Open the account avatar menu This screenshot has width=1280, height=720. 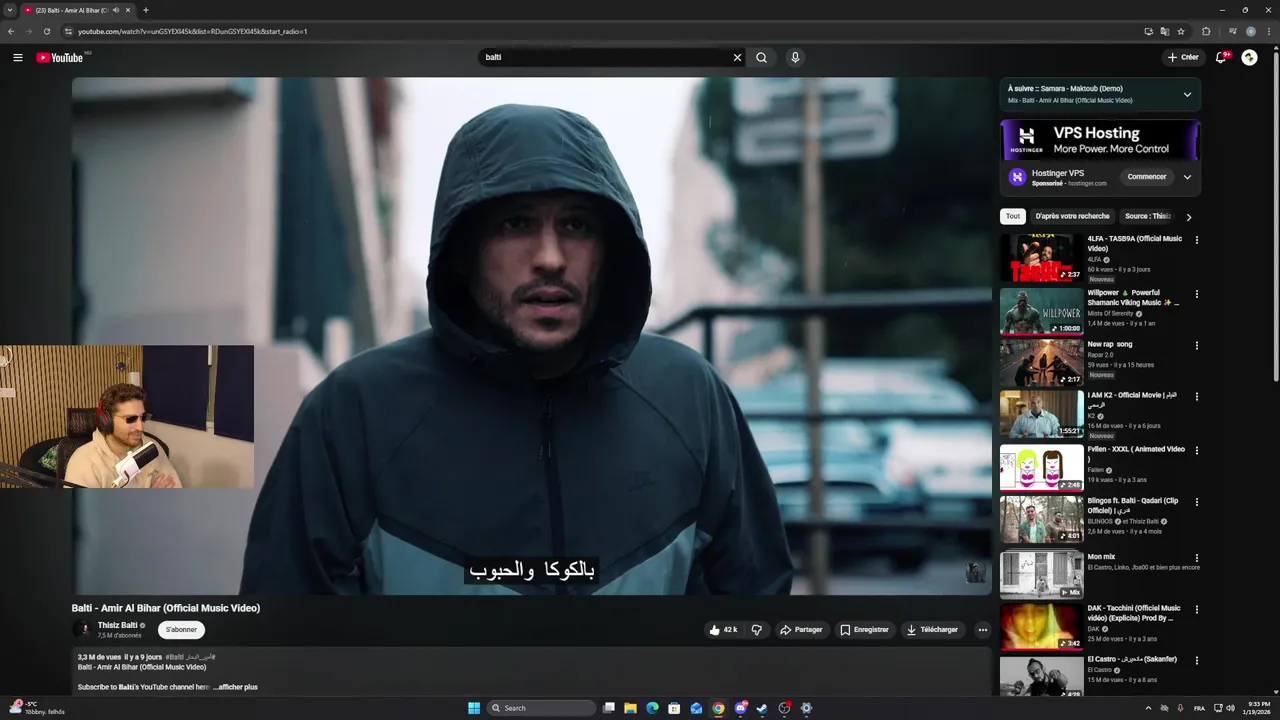1249,58
